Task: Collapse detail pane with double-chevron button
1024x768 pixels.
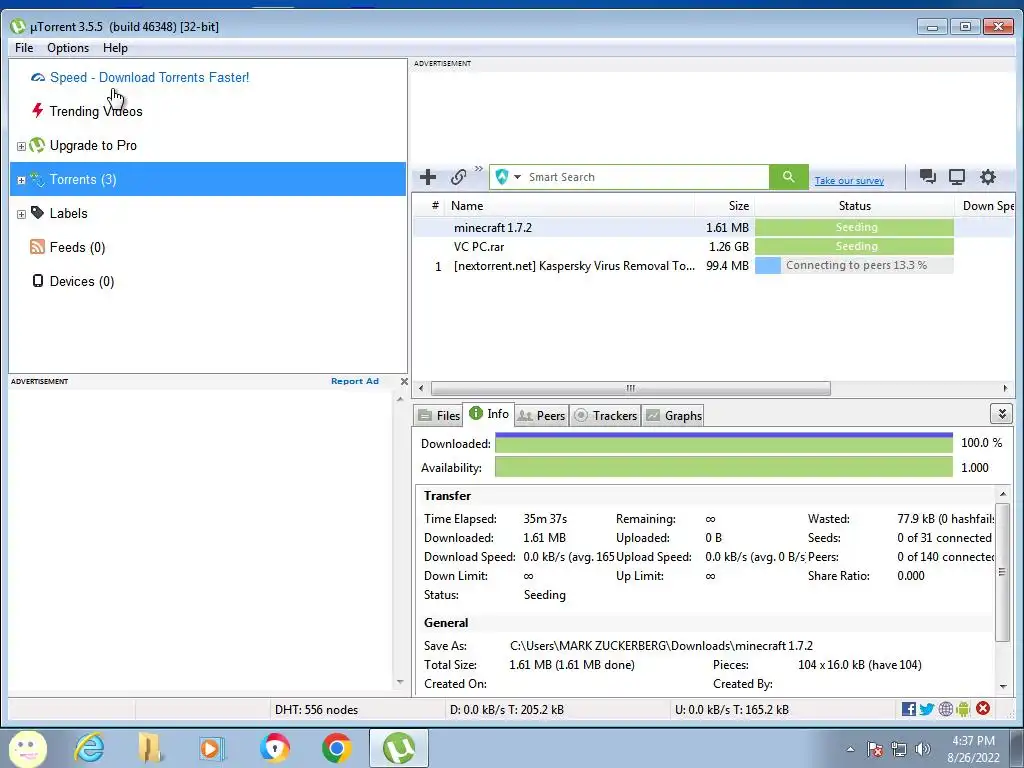Action: (1001, 413)
